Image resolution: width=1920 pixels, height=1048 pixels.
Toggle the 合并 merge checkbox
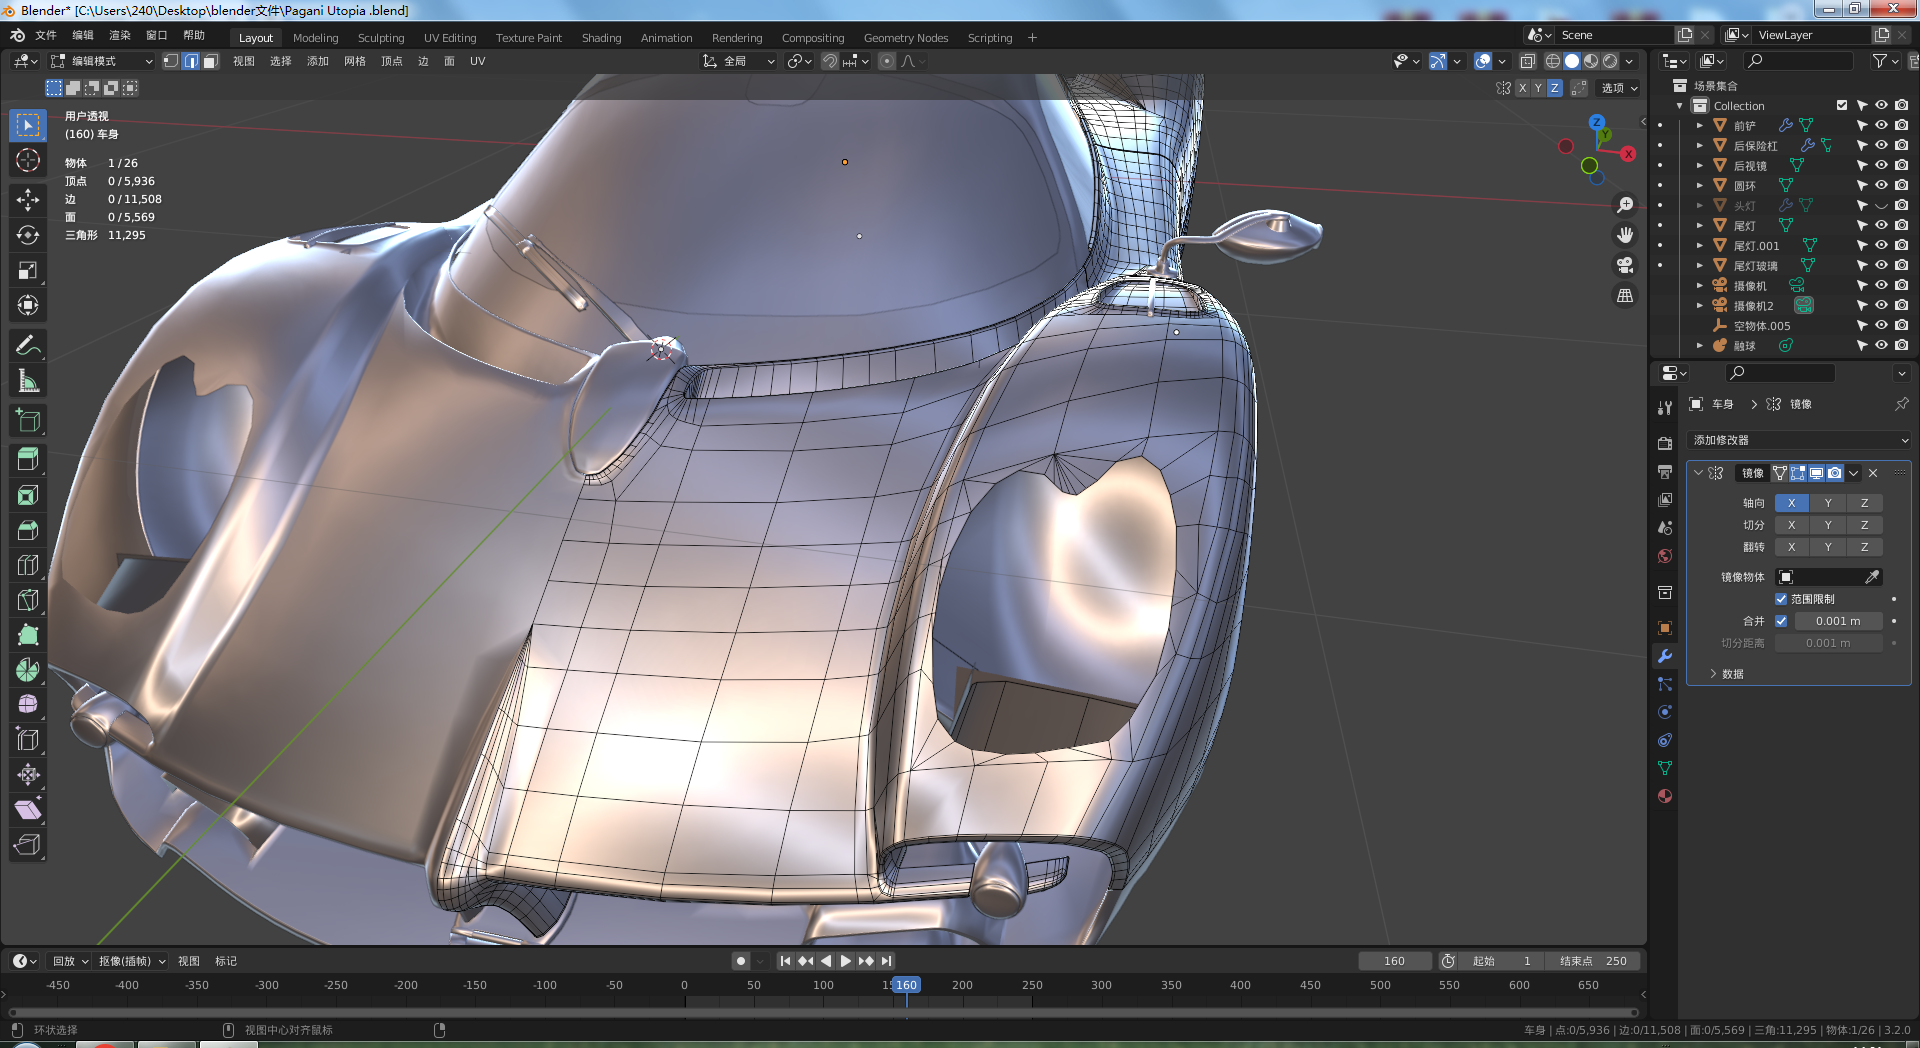[1781, 621]
